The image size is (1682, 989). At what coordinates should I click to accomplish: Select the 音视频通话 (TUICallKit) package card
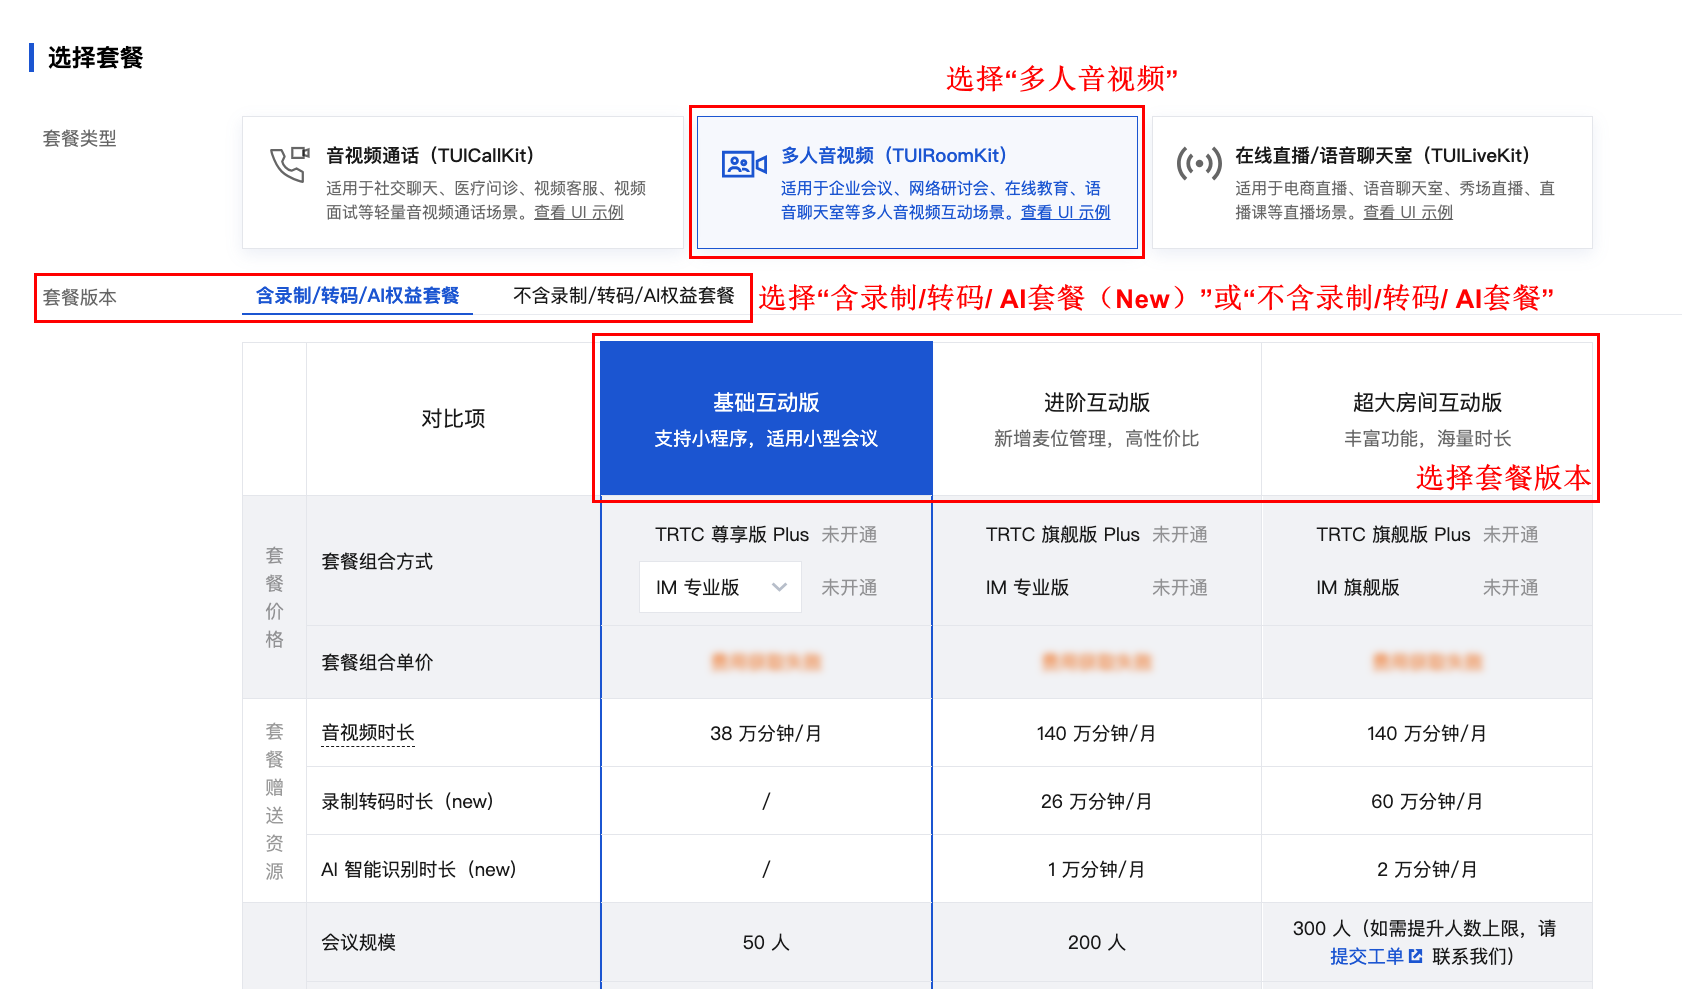coord(463,182)
